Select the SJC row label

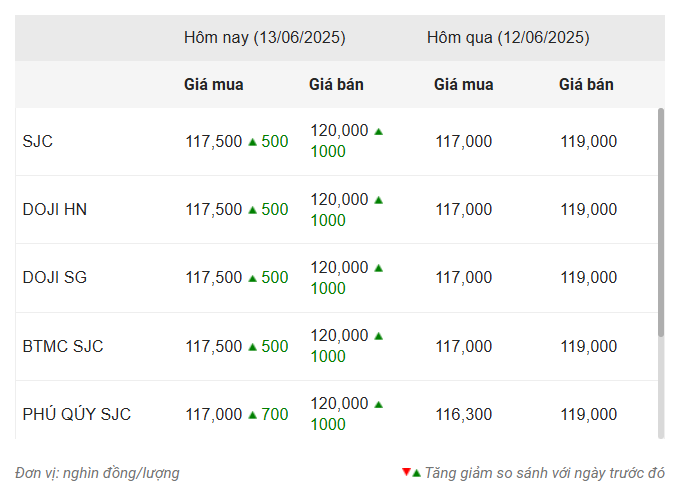pos(38,142)
